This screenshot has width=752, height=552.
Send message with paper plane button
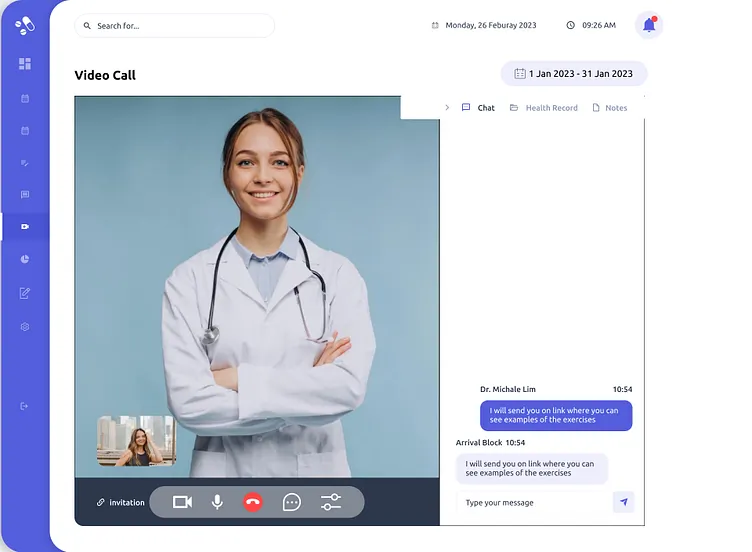point(623,502)
